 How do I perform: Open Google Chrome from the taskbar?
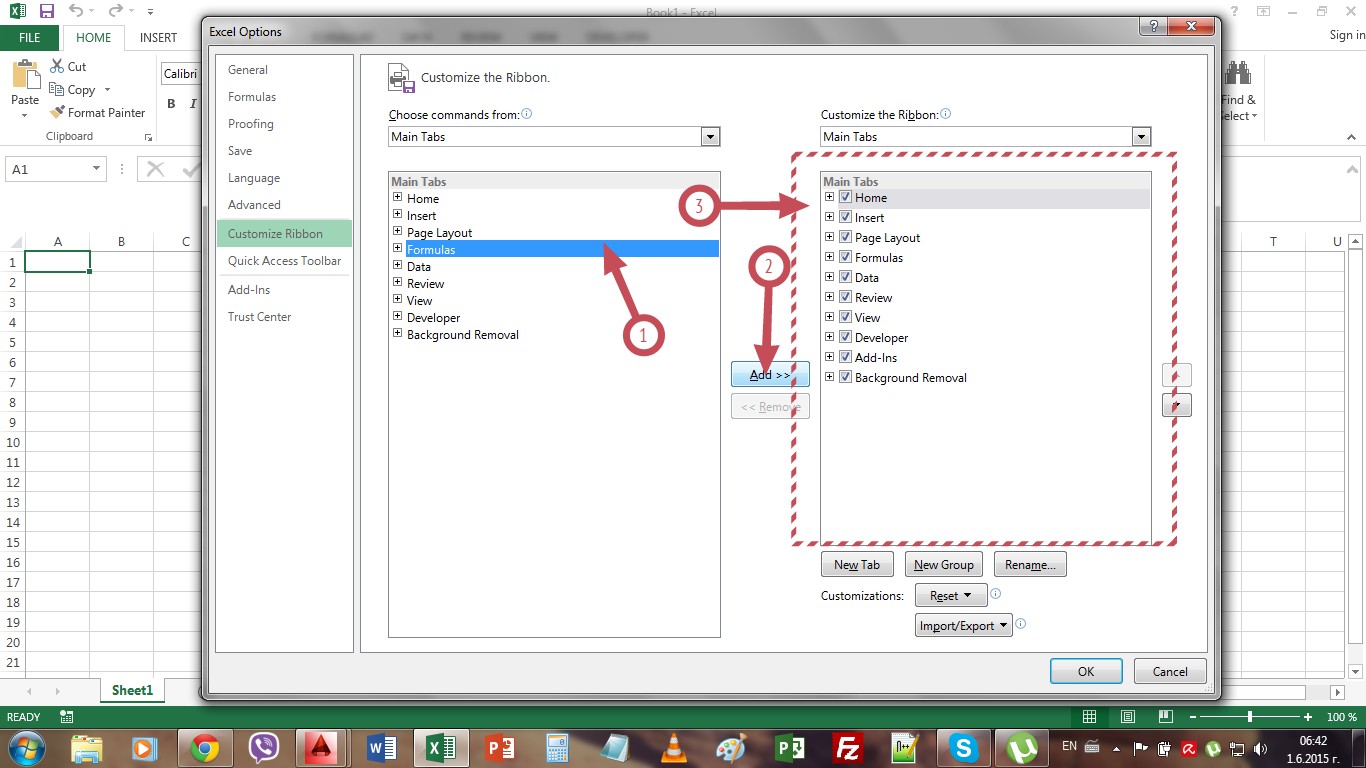[x=205, y=747]
